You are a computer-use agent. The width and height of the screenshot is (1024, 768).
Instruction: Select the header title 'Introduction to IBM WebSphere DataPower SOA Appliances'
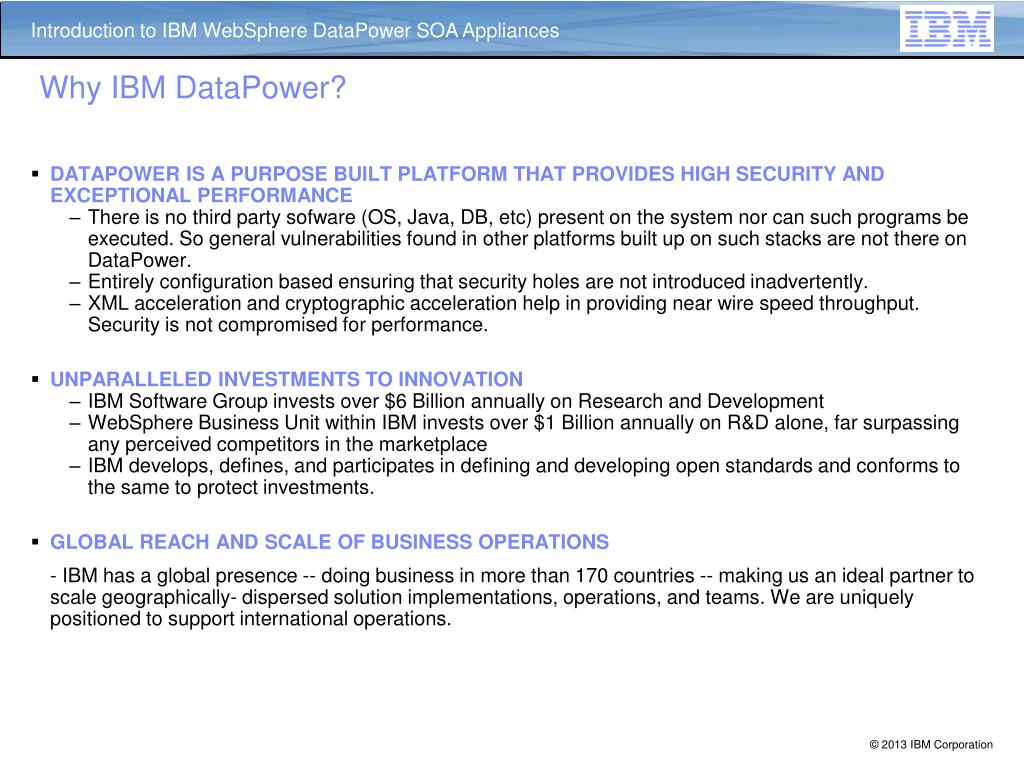(295, 31)
